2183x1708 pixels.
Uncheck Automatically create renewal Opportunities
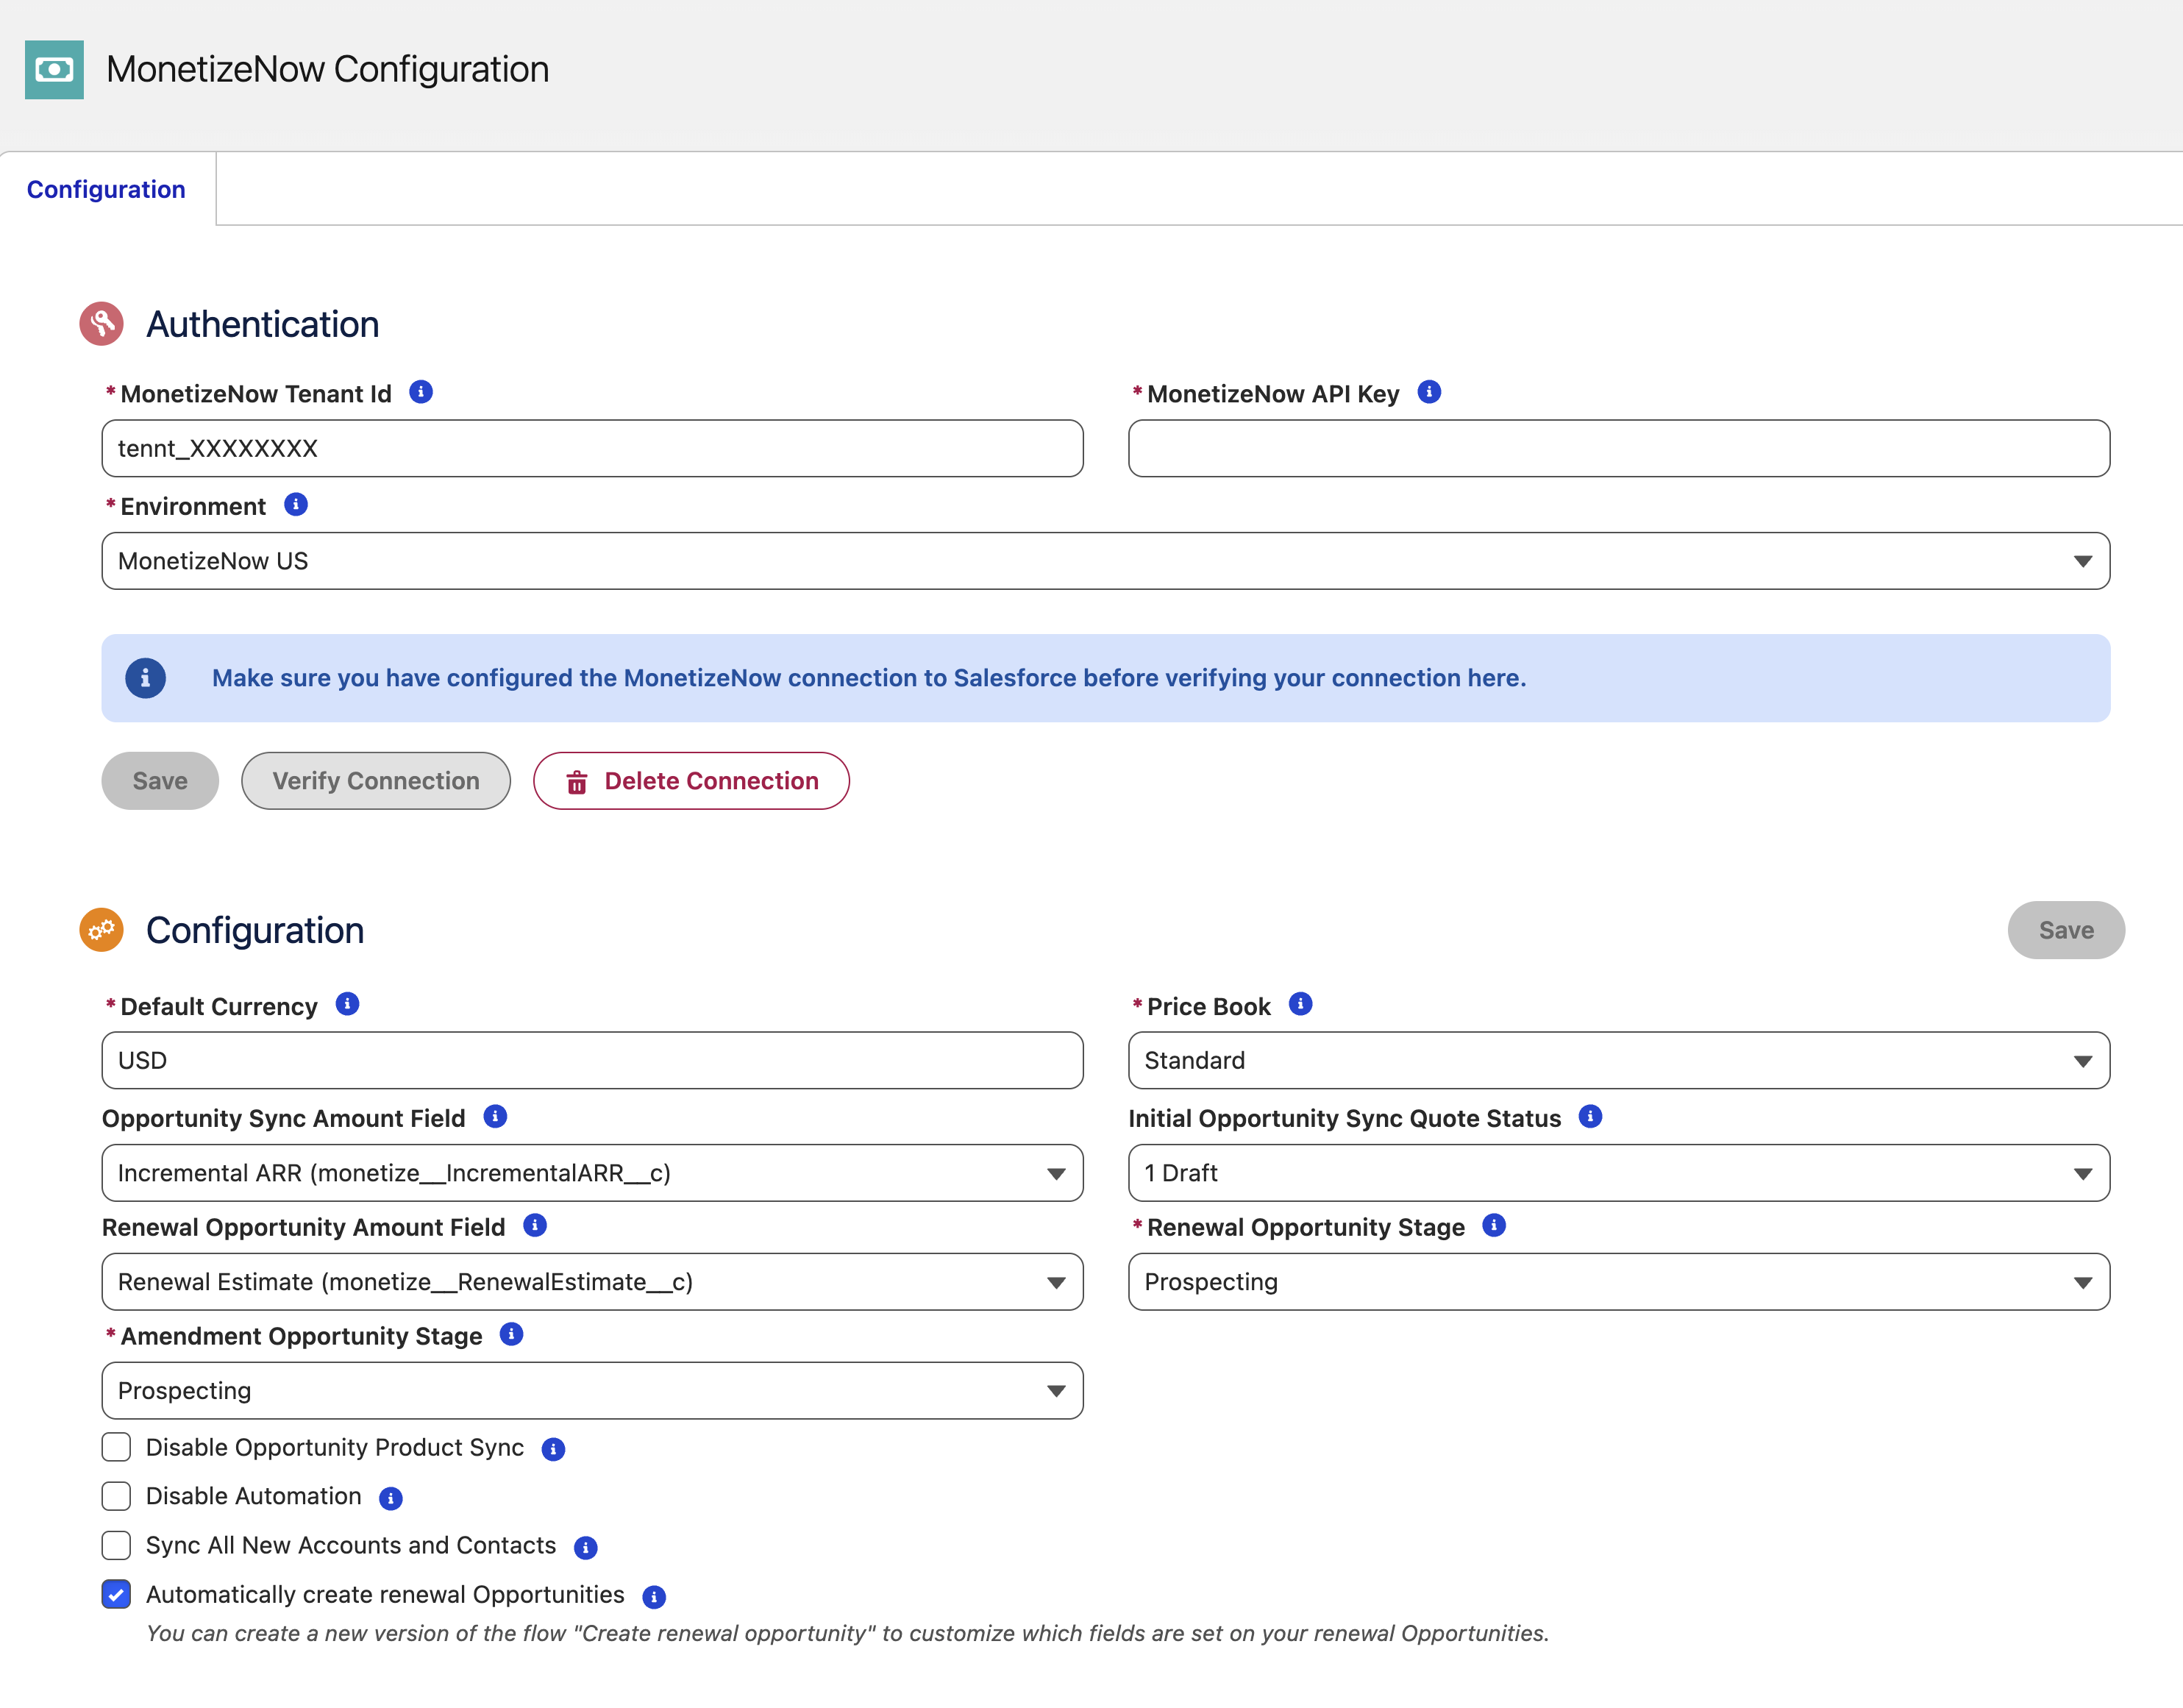point(116,1594)
